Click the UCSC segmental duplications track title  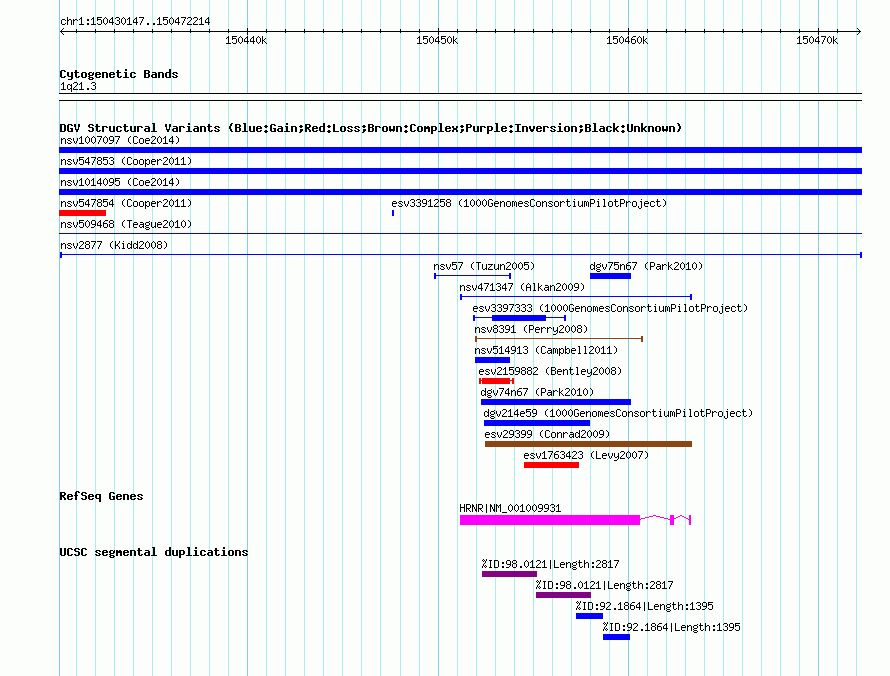click(x=153, y=552)
